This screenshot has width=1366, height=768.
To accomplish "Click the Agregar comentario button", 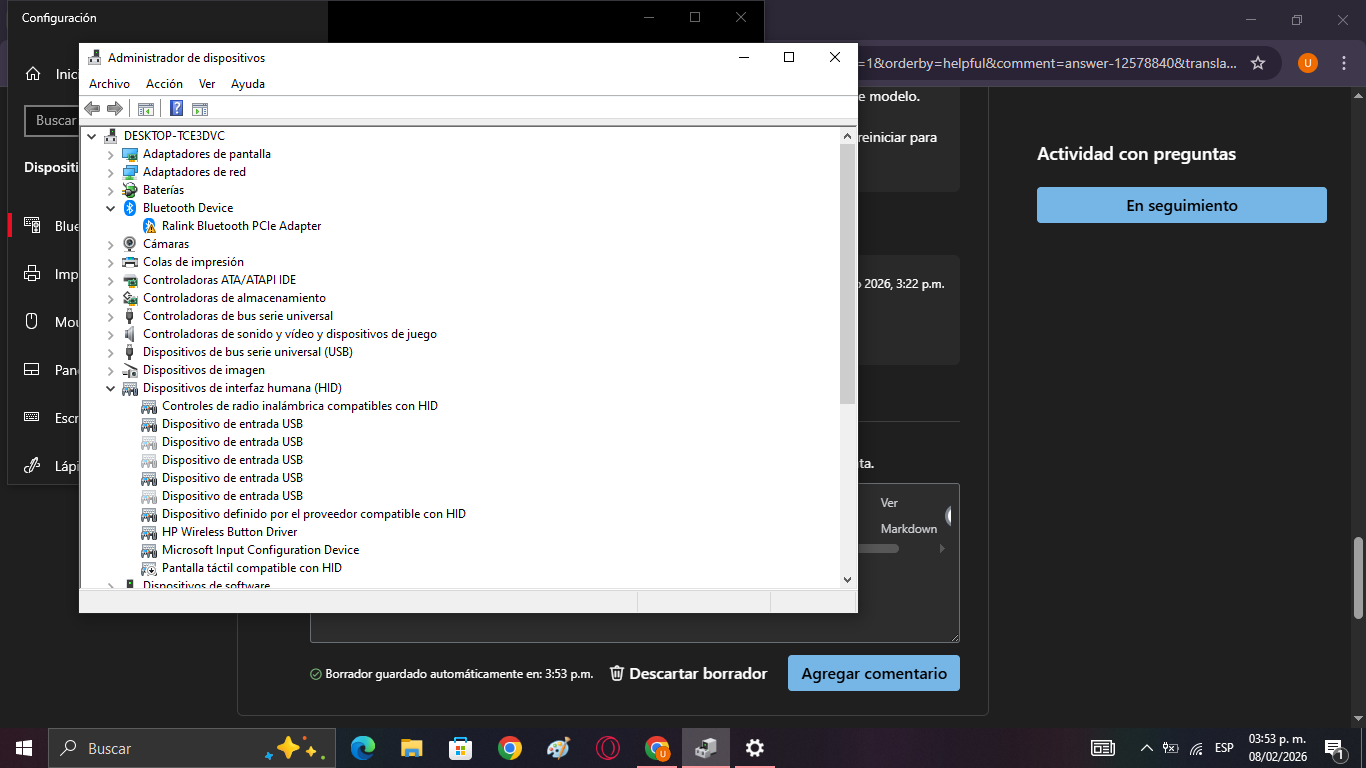I will [x=874, y=673].
